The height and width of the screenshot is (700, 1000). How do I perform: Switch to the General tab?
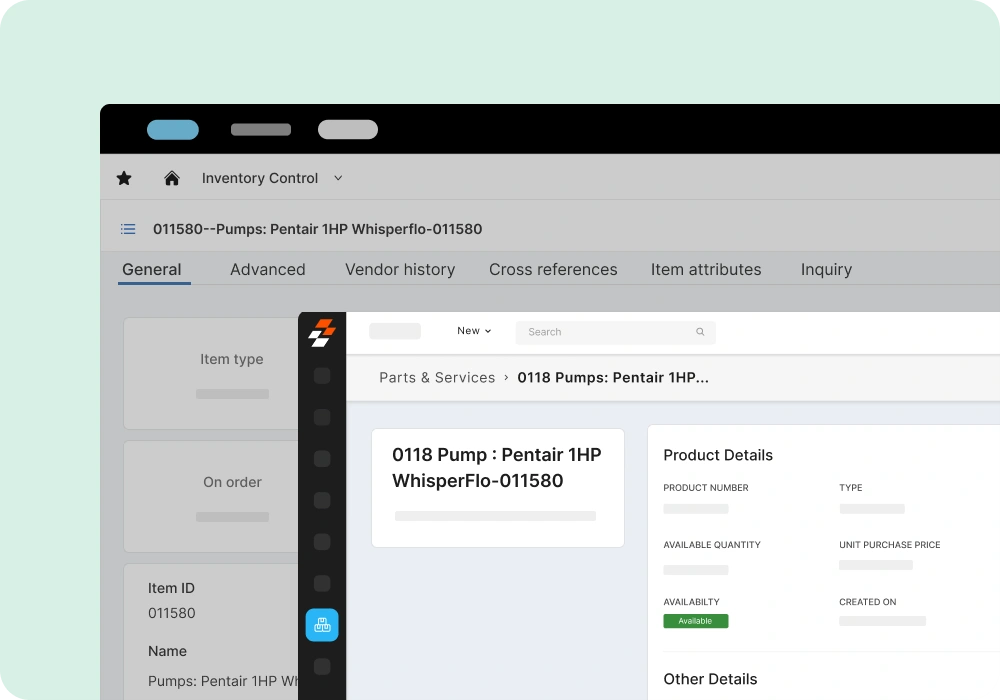(152, 270)
